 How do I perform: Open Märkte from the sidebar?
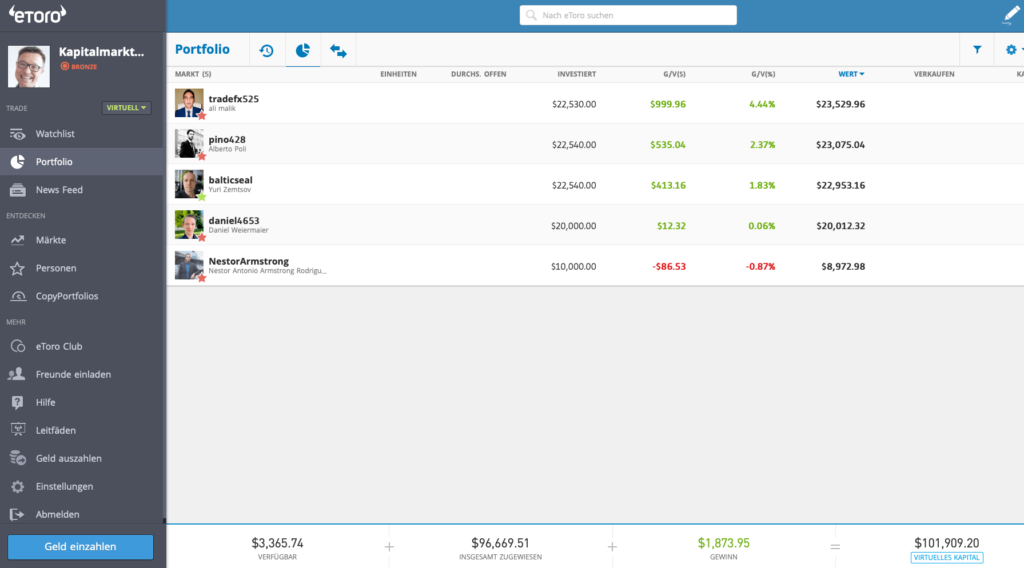coord(51,240)
